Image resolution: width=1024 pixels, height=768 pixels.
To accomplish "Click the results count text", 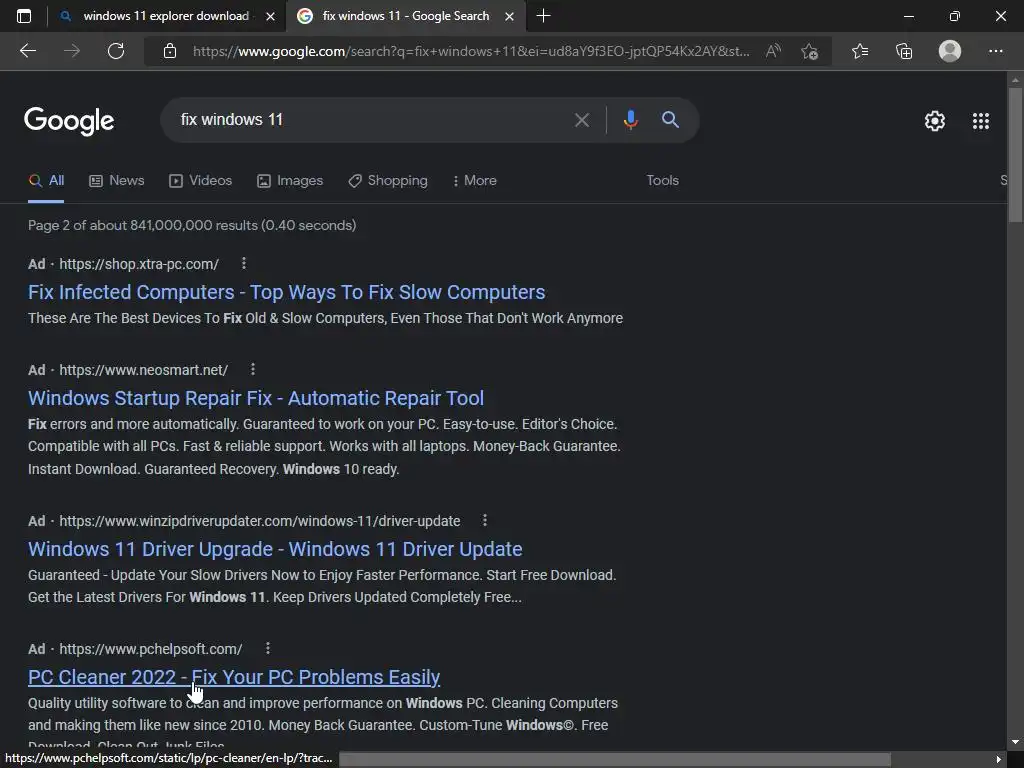I will tap(192, 225).
